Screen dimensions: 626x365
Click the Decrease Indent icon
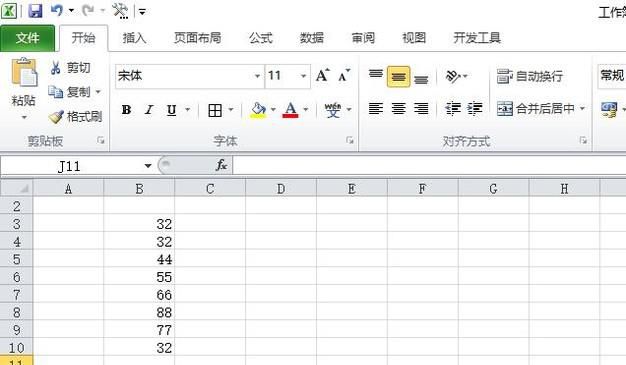tap(453, 109)
